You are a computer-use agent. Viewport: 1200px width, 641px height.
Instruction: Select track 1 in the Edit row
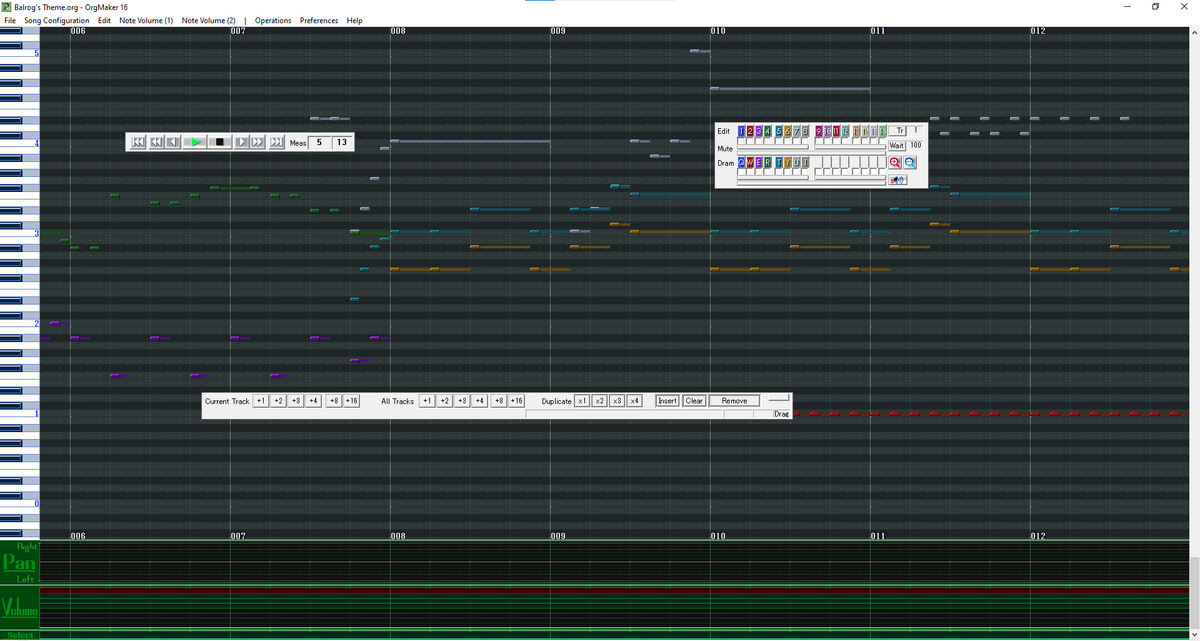coord(741,131)
